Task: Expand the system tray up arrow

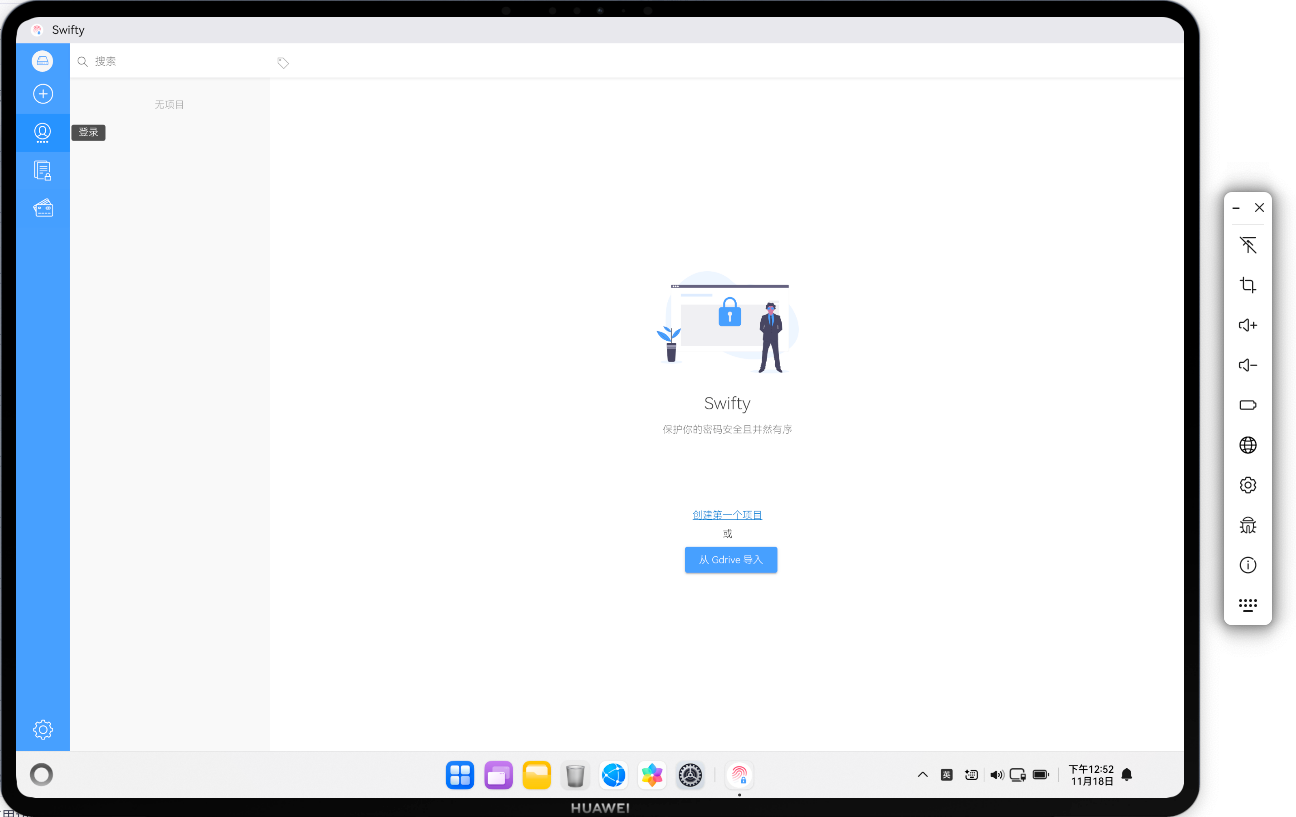Action: click(923, 774)
